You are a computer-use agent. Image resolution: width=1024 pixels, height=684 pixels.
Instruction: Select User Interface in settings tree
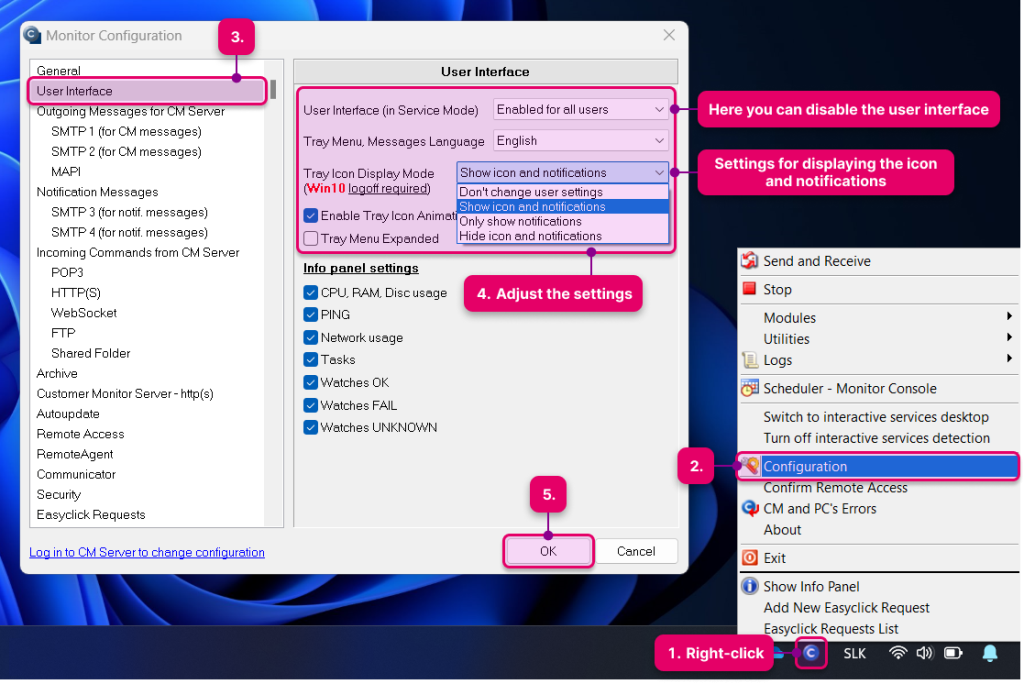tap(74, 91)
